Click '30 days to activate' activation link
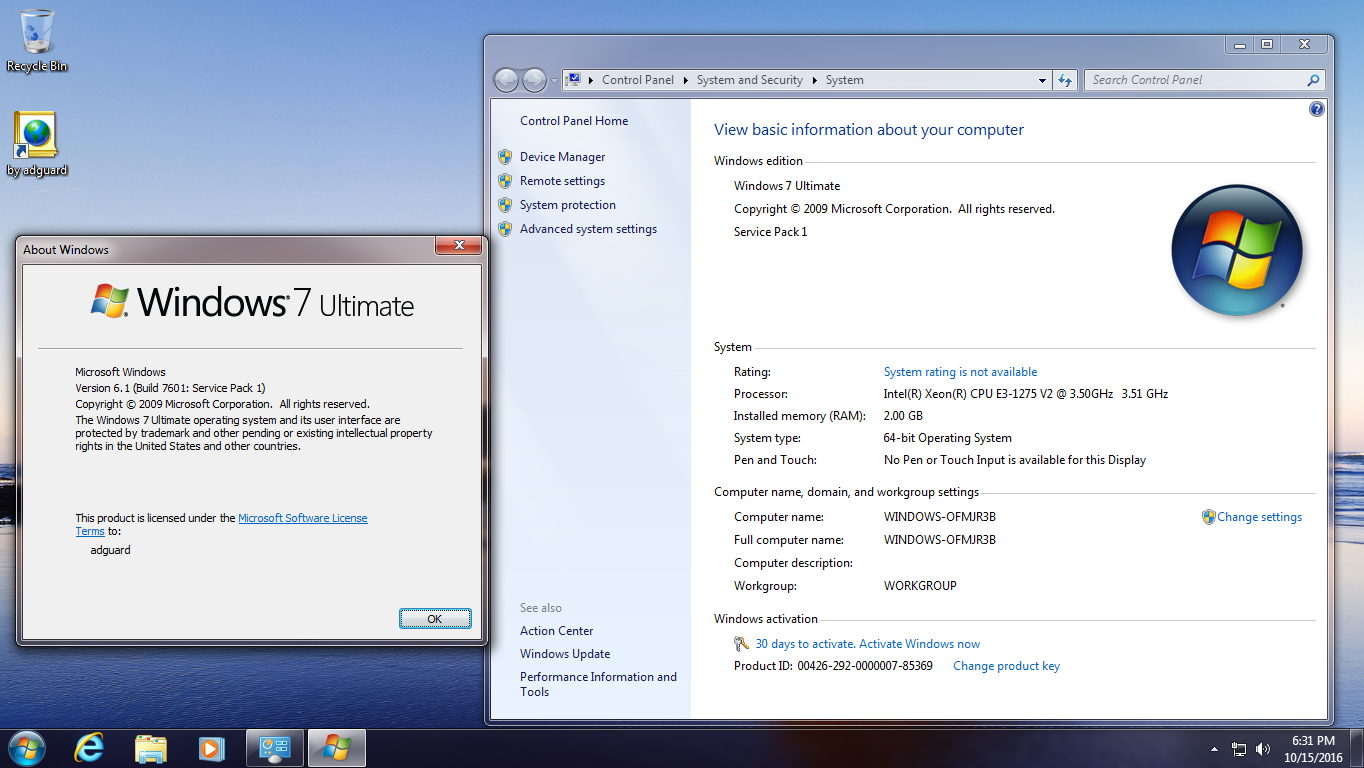Viewport: 1364px width, 768px height. [868, 644]
